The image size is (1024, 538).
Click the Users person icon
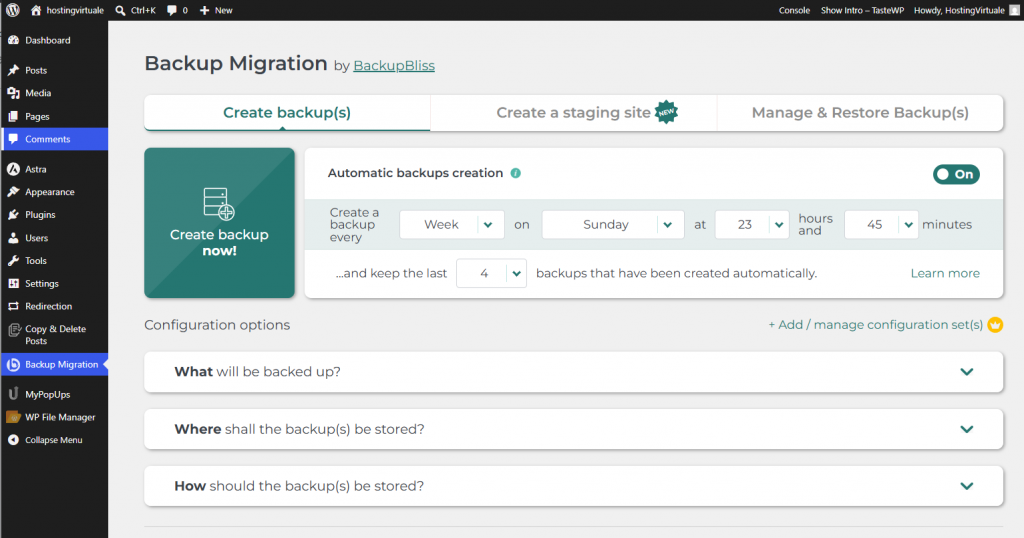pyautogui.click(x=14, y=238)
